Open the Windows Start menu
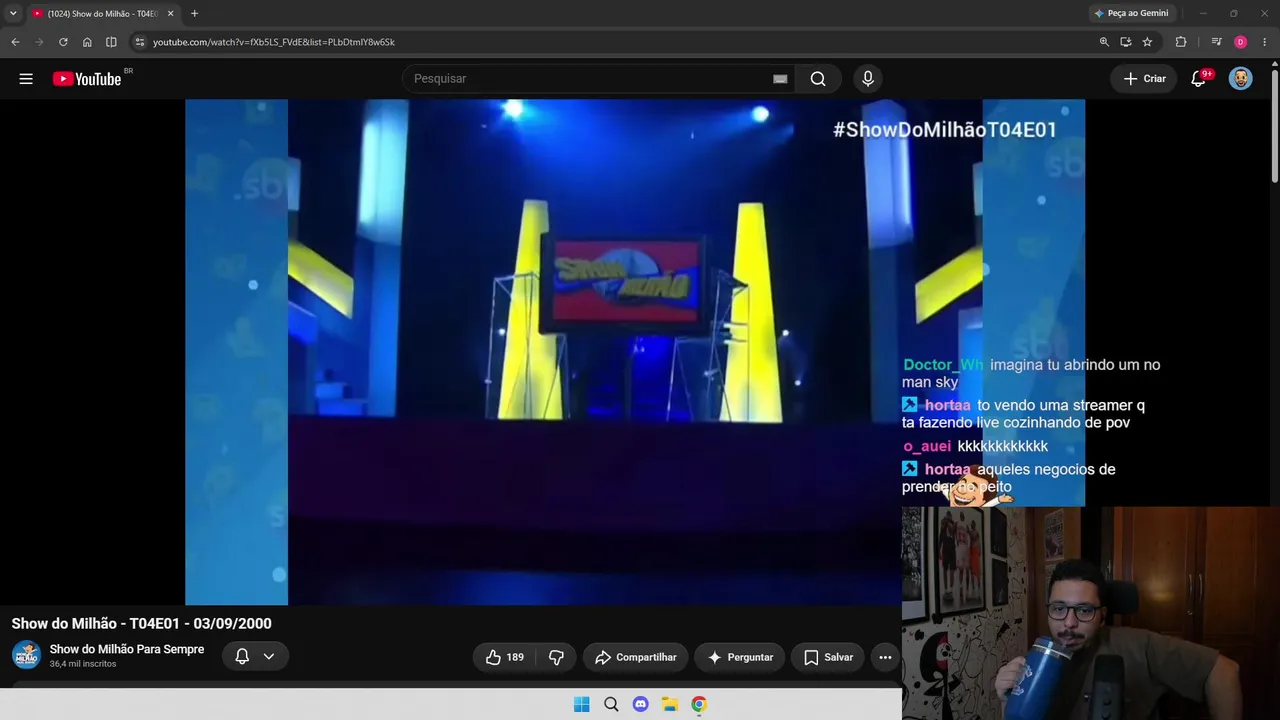This screenshot has height=720, width=1280. [581, 705]
